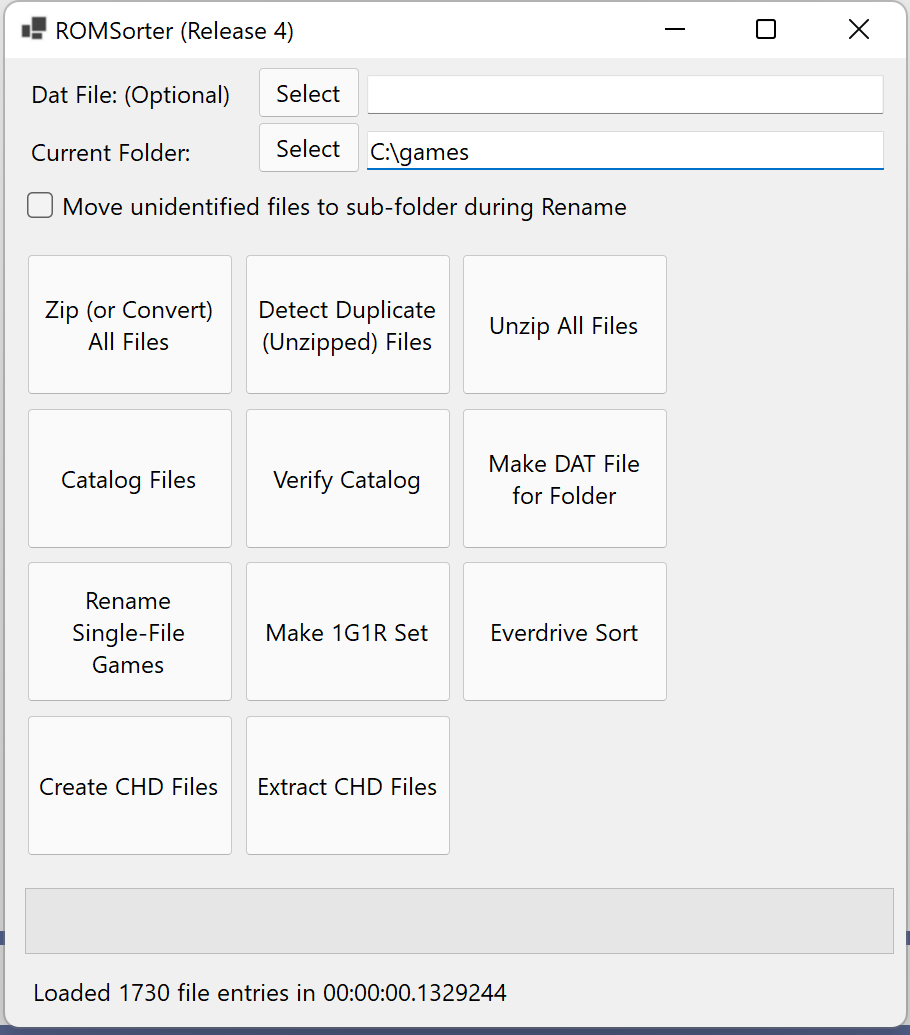Focus the Current Folder field showing C:\games
Image resolution: width=910 pixels, height=1035 pixels.
pos(625,150)
